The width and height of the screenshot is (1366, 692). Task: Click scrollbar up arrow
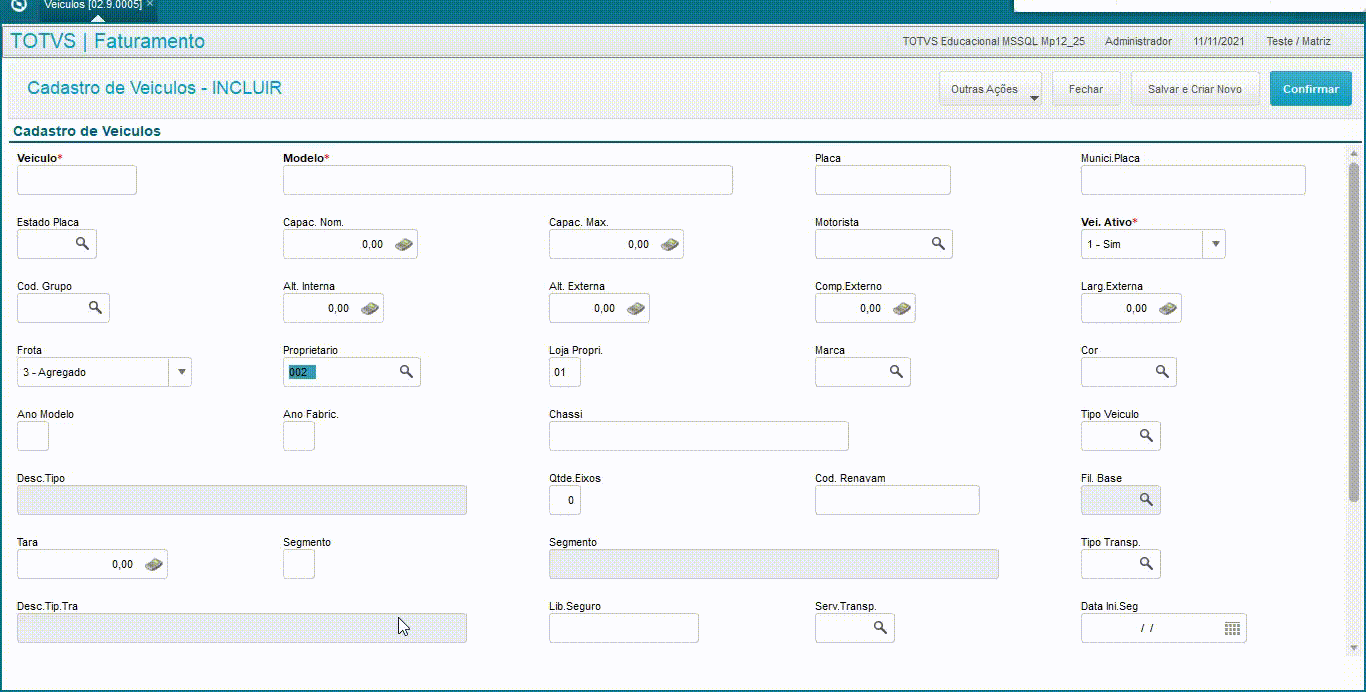click(1354, 153)
